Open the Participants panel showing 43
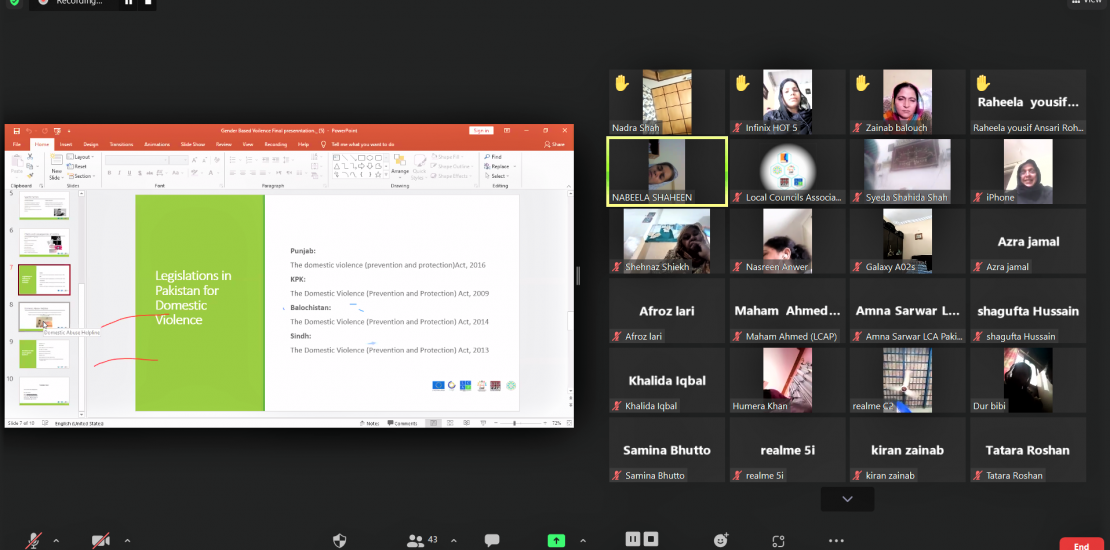The image size is (1110, 550). click(422, 541)
